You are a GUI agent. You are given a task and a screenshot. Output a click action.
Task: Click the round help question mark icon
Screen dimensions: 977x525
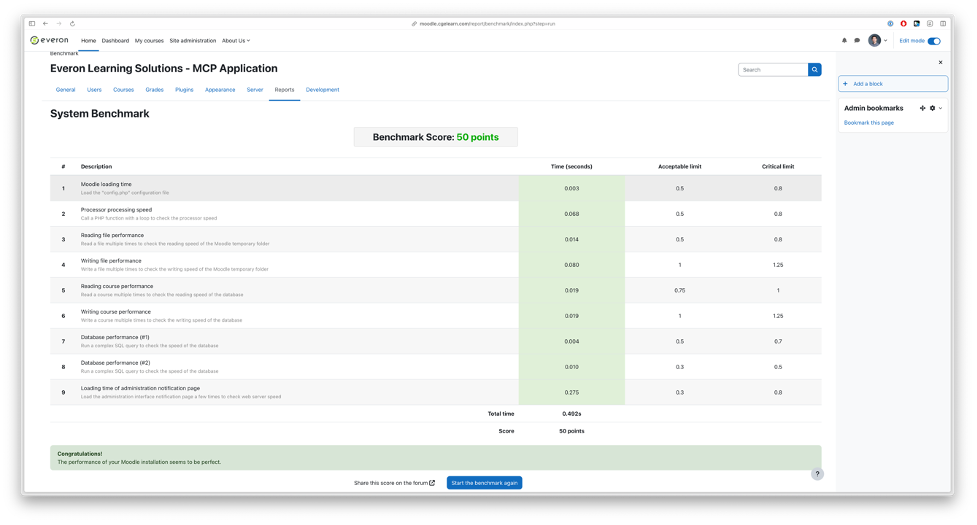(x=817, y=474)
